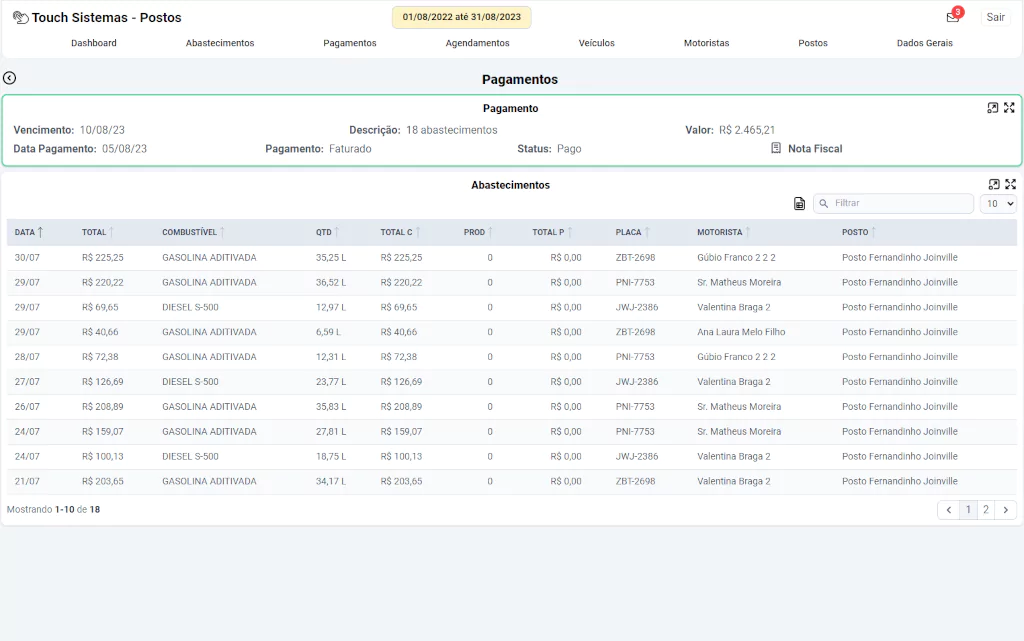Click the Descrição 18 abastecimentos text
1024x641 pixels.
tap(423, 130)
